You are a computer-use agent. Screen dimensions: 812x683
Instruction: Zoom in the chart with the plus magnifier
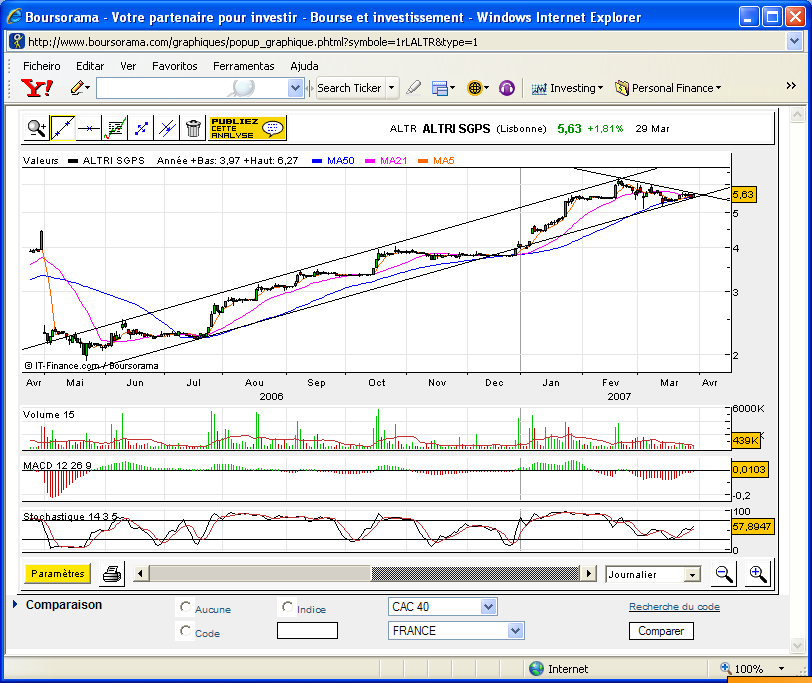(x=758, y=574)
